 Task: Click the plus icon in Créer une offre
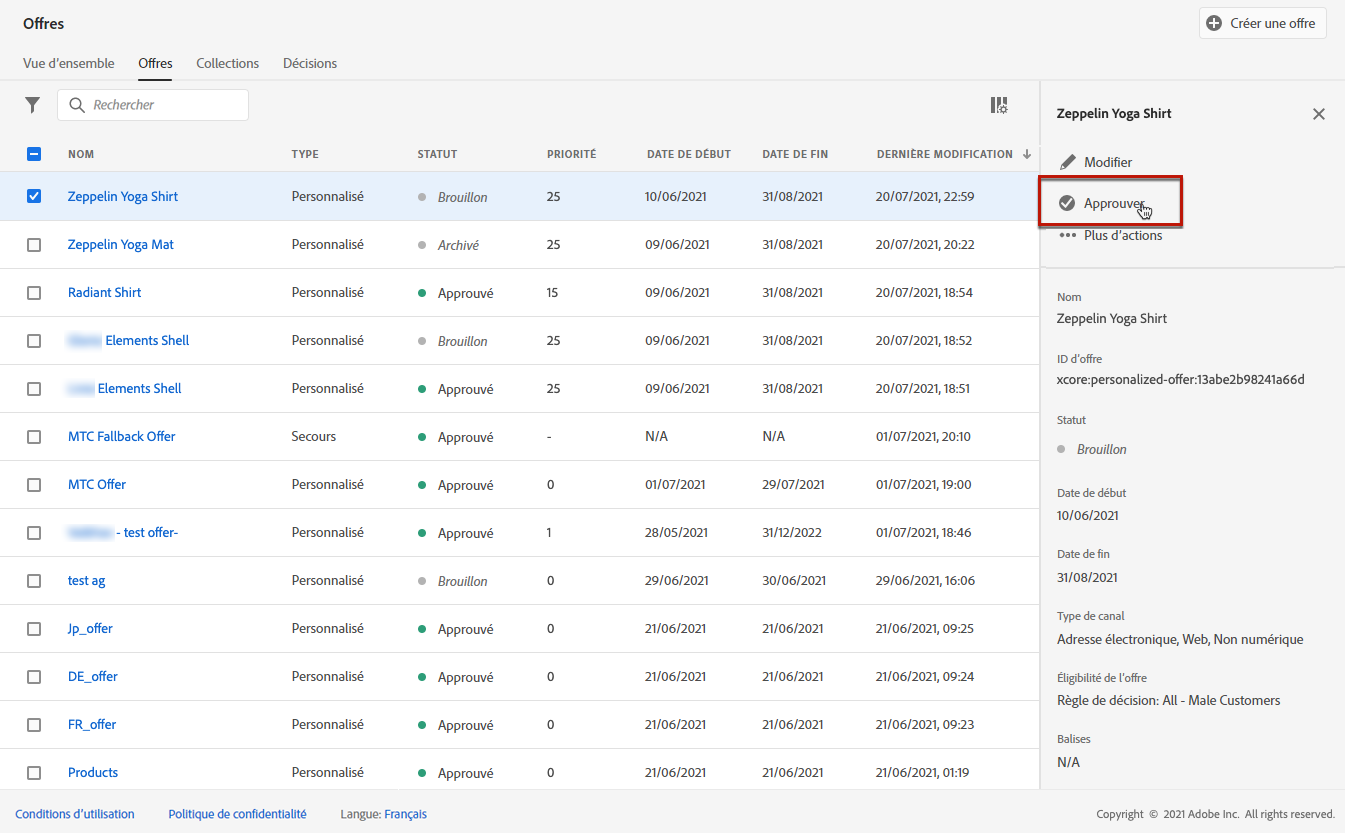pyautogui.click(x=1214, y=23)
